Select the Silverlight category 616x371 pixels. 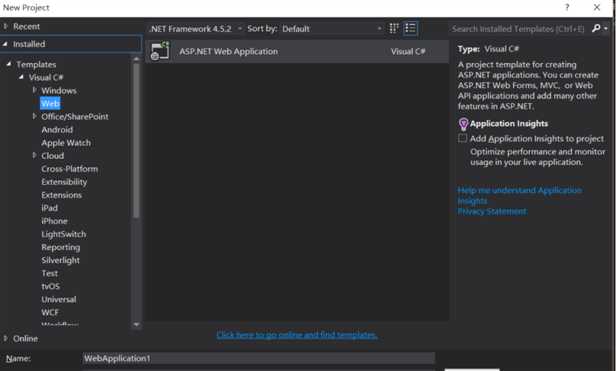pos(60,260)
